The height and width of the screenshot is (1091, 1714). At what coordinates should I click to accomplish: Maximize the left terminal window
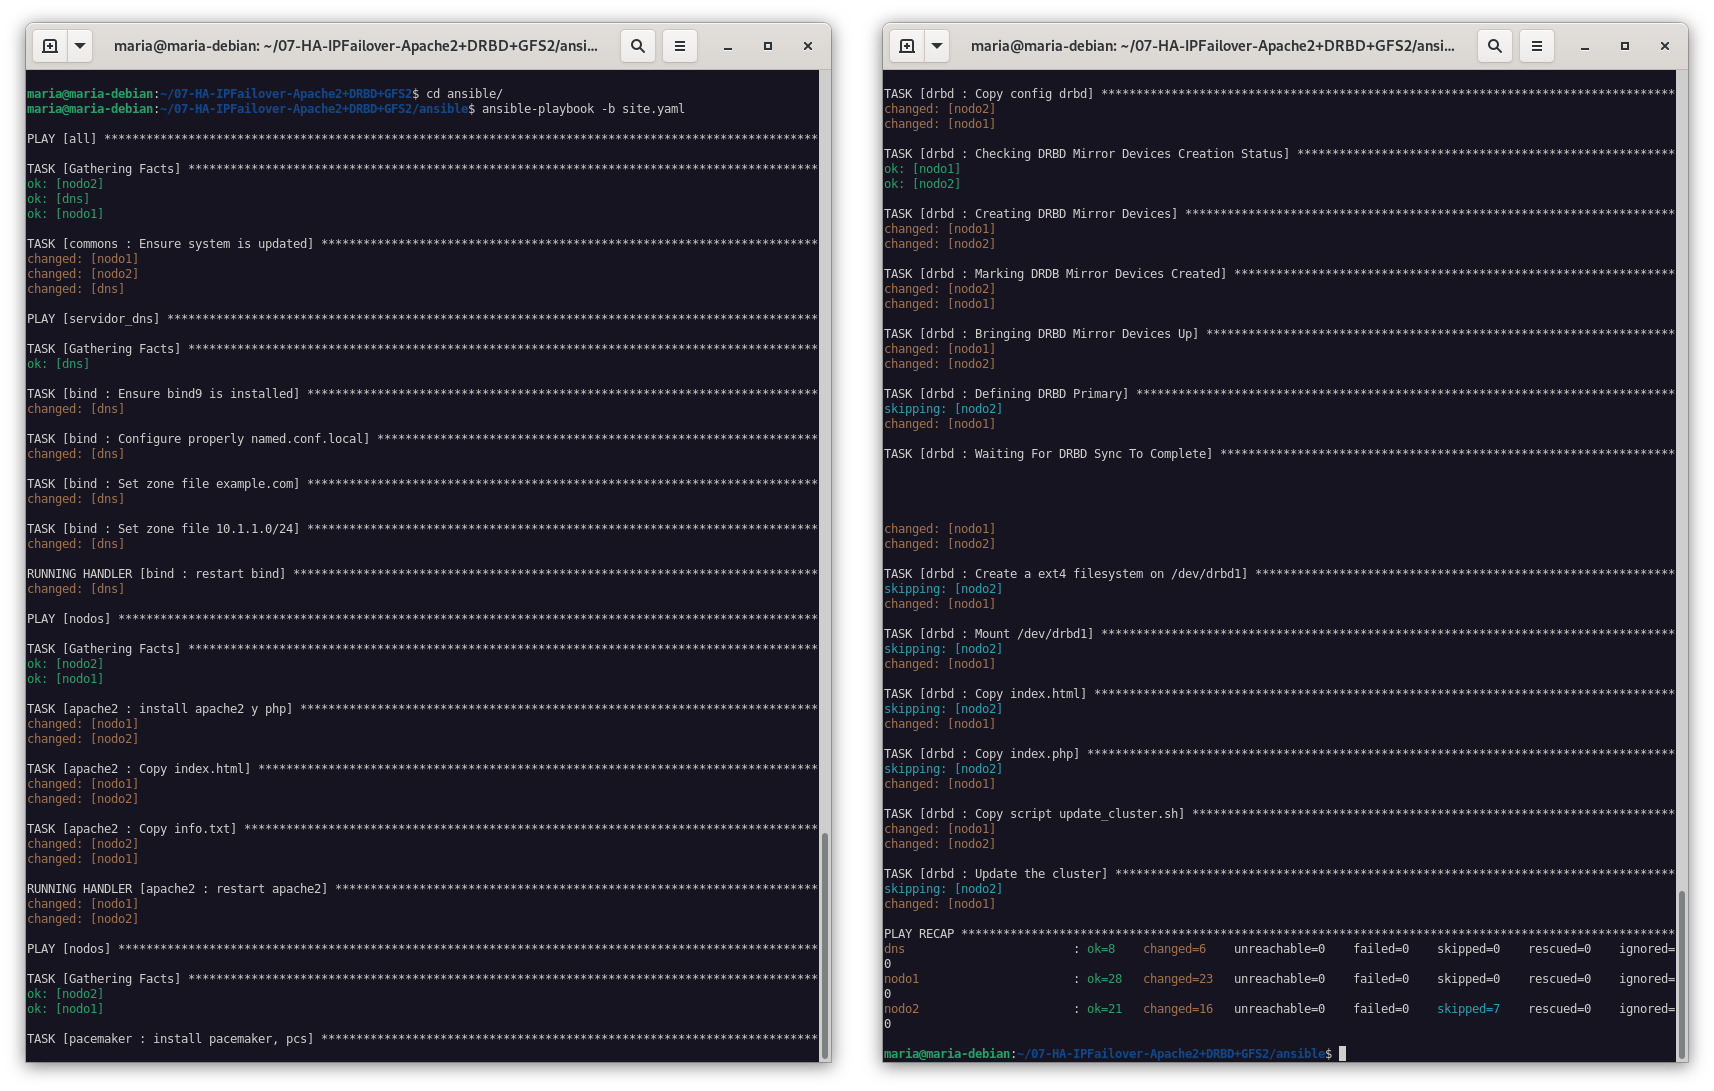coord(768,46)
